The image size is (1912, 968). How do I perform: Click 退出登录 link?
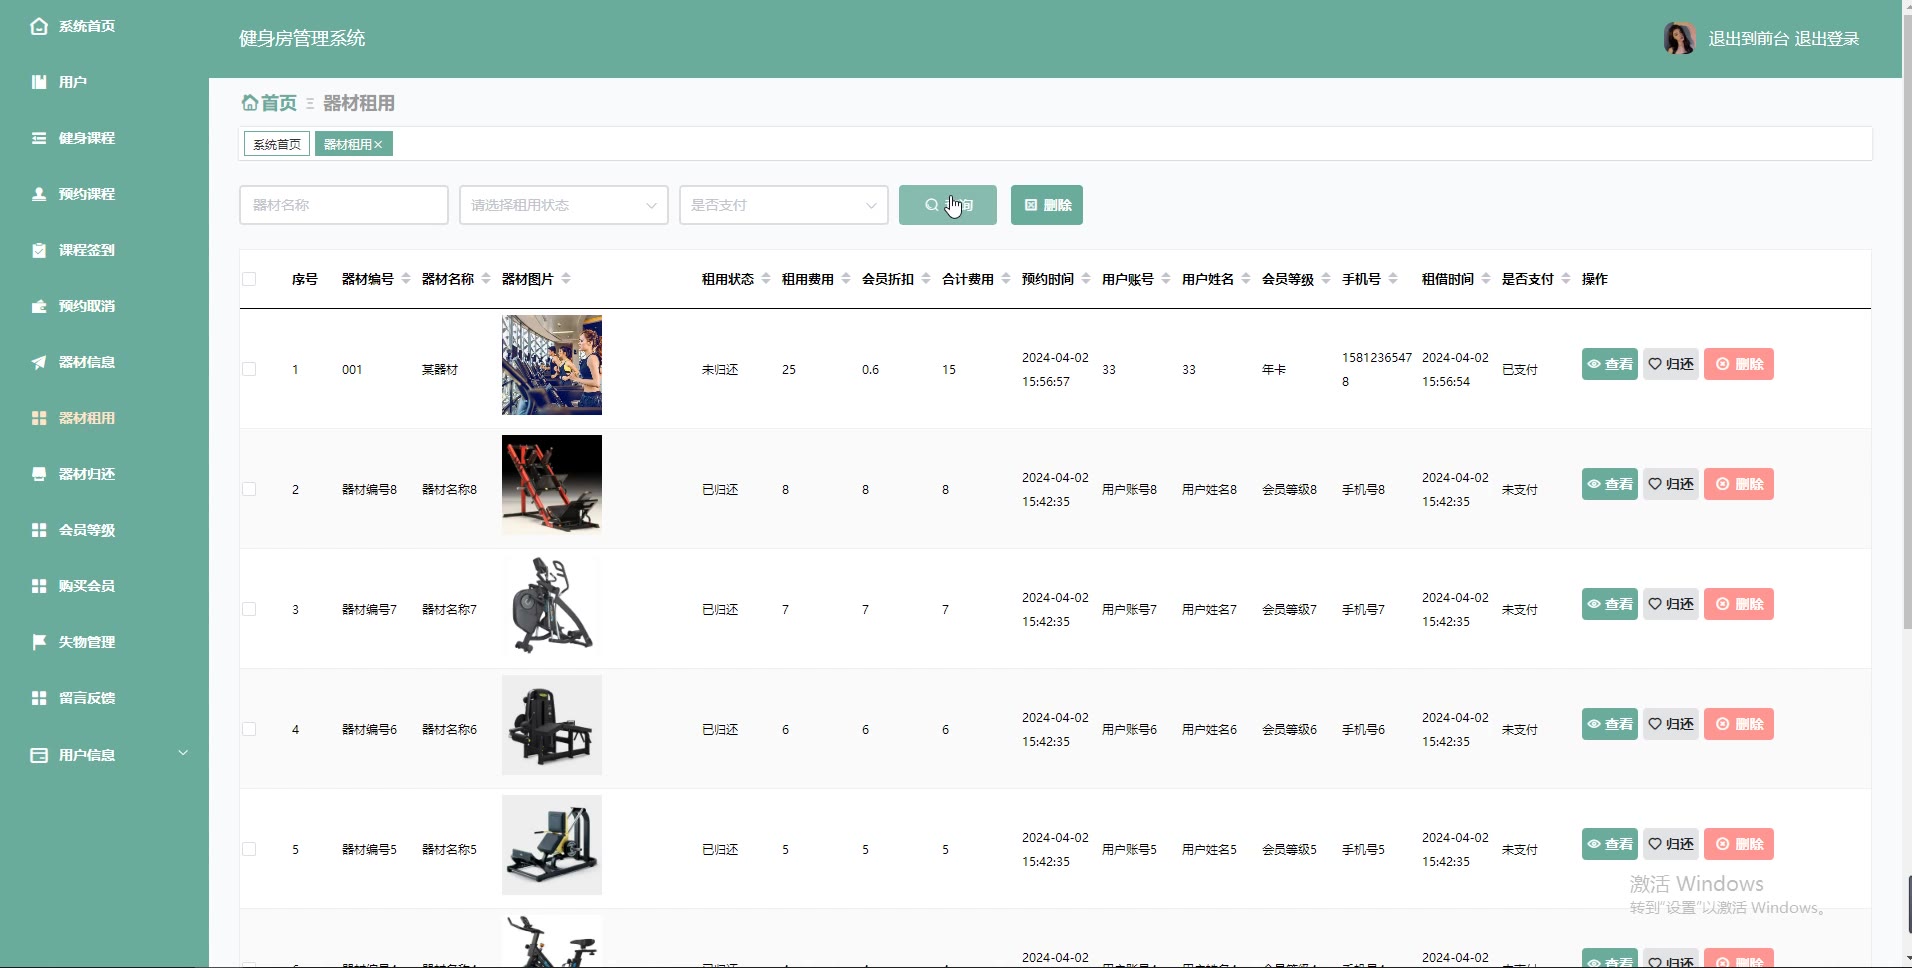click(x=1826, y=39)
